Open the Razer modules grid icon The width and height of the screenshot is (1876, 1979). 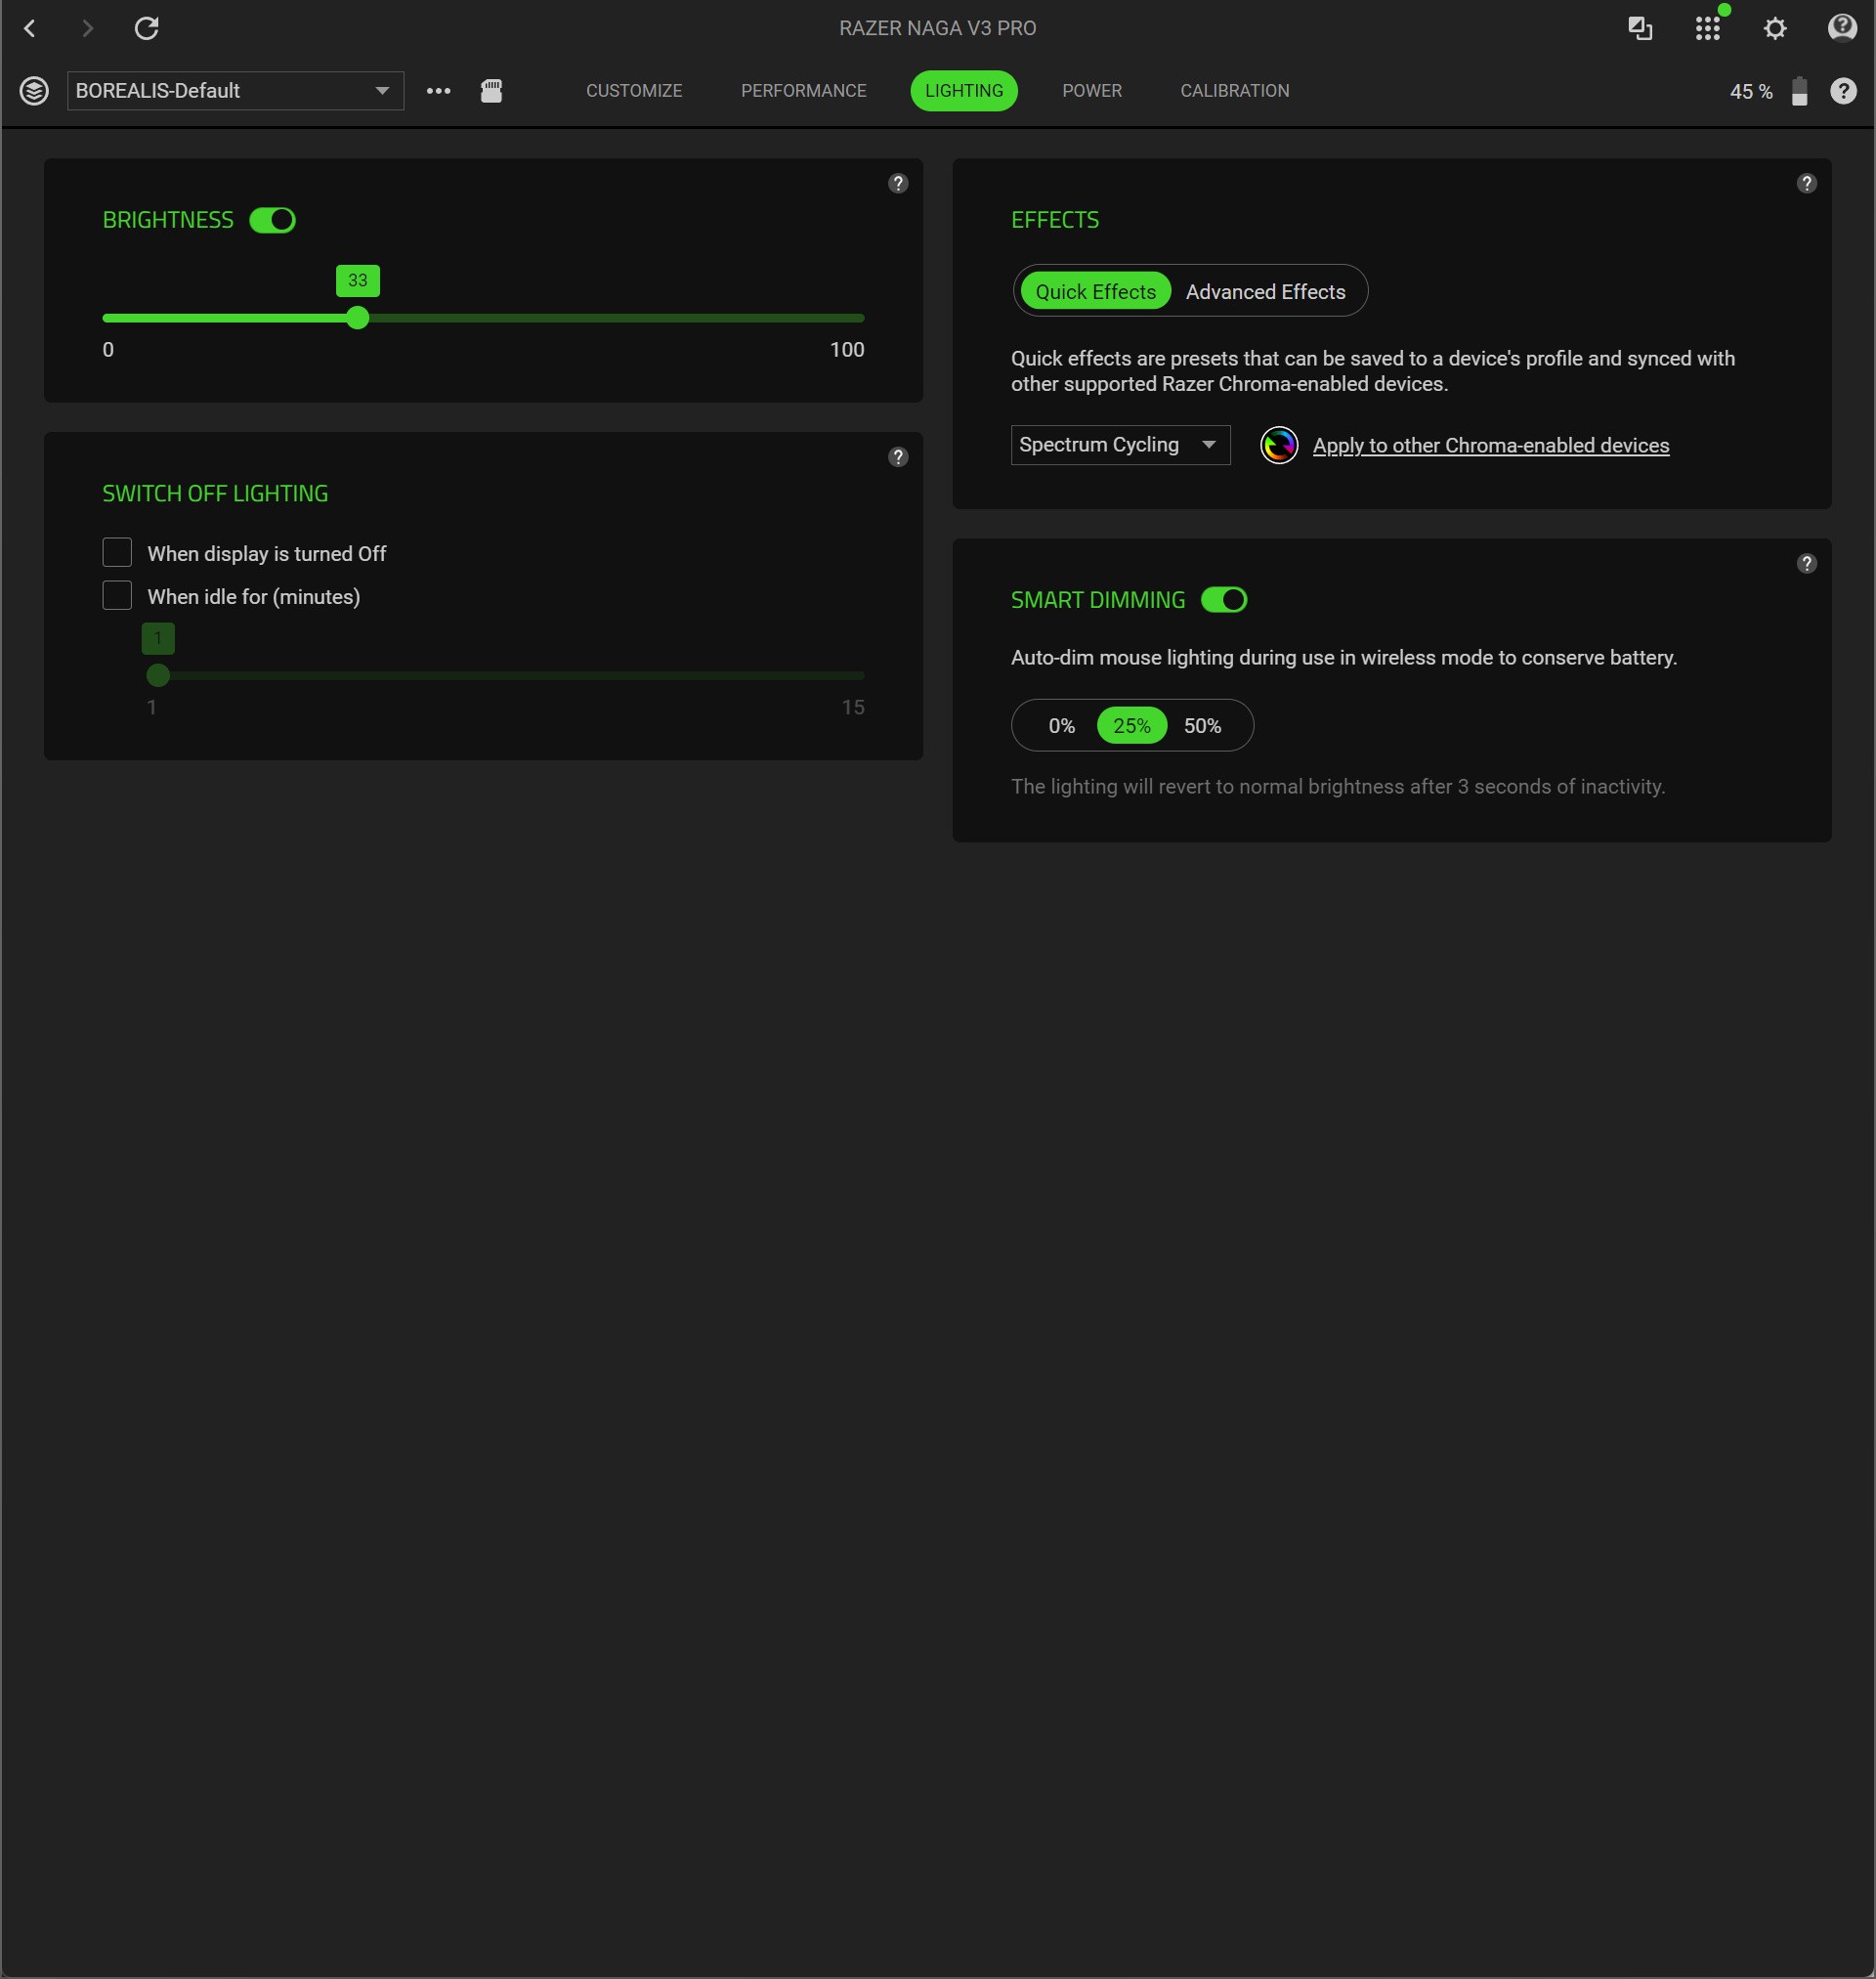(1708, 28)
